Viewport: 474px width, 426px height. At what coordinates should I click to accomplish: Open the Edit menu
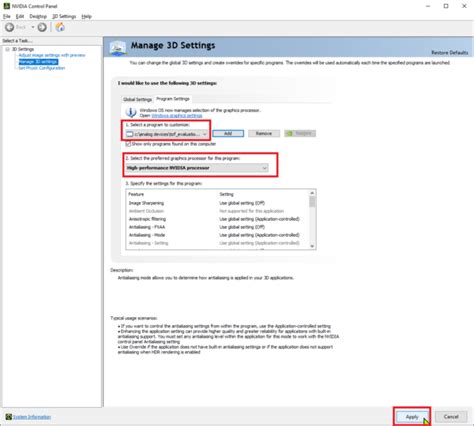pos(20,16)
